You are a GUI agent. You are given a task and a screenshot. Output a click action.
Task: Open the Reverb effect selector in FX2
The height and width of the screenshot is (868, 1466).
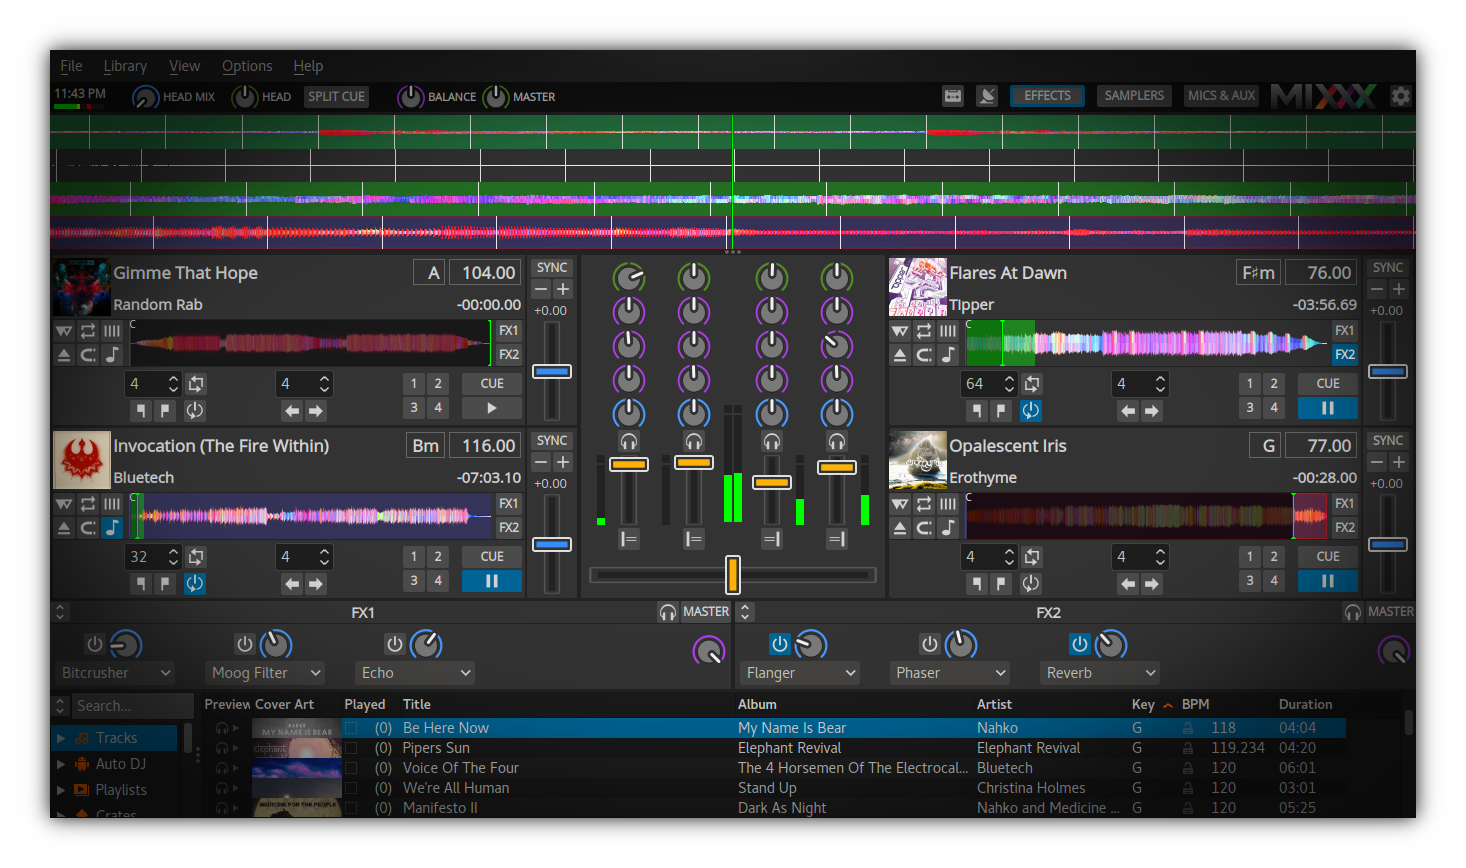[x=1100, y=673]
